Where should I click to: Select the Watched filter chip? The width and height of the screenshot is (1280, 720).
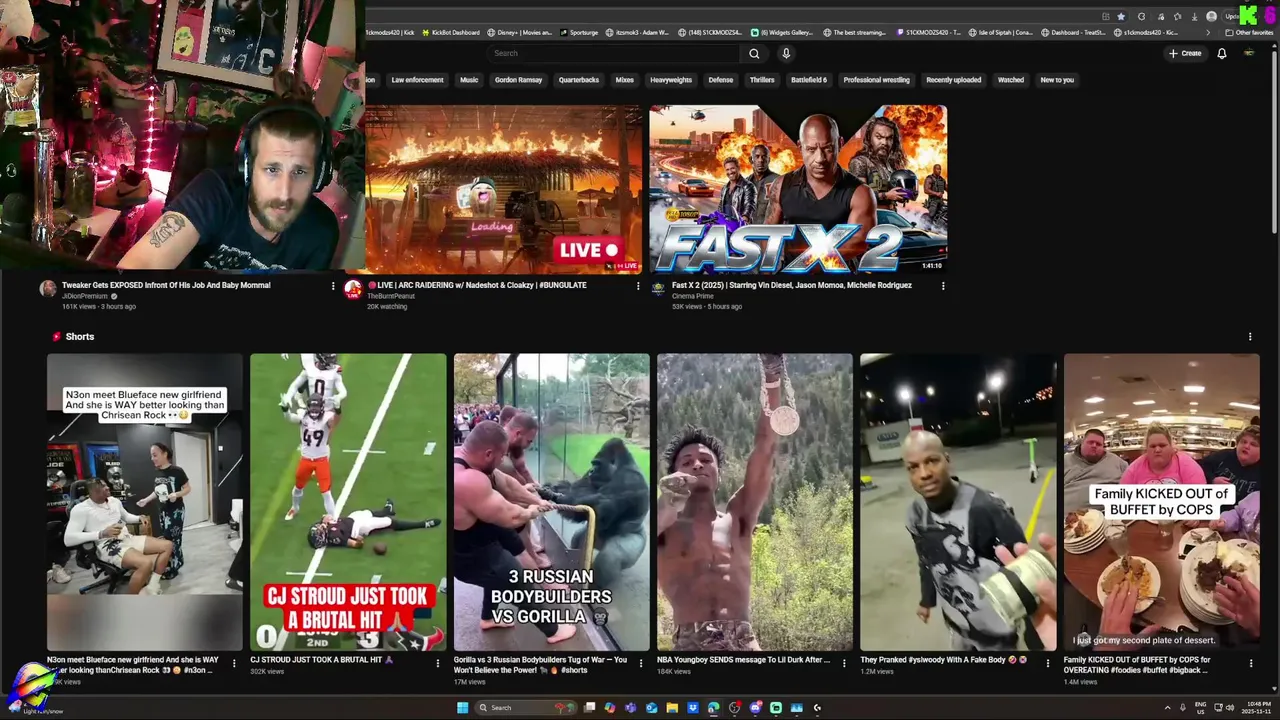1011,80
